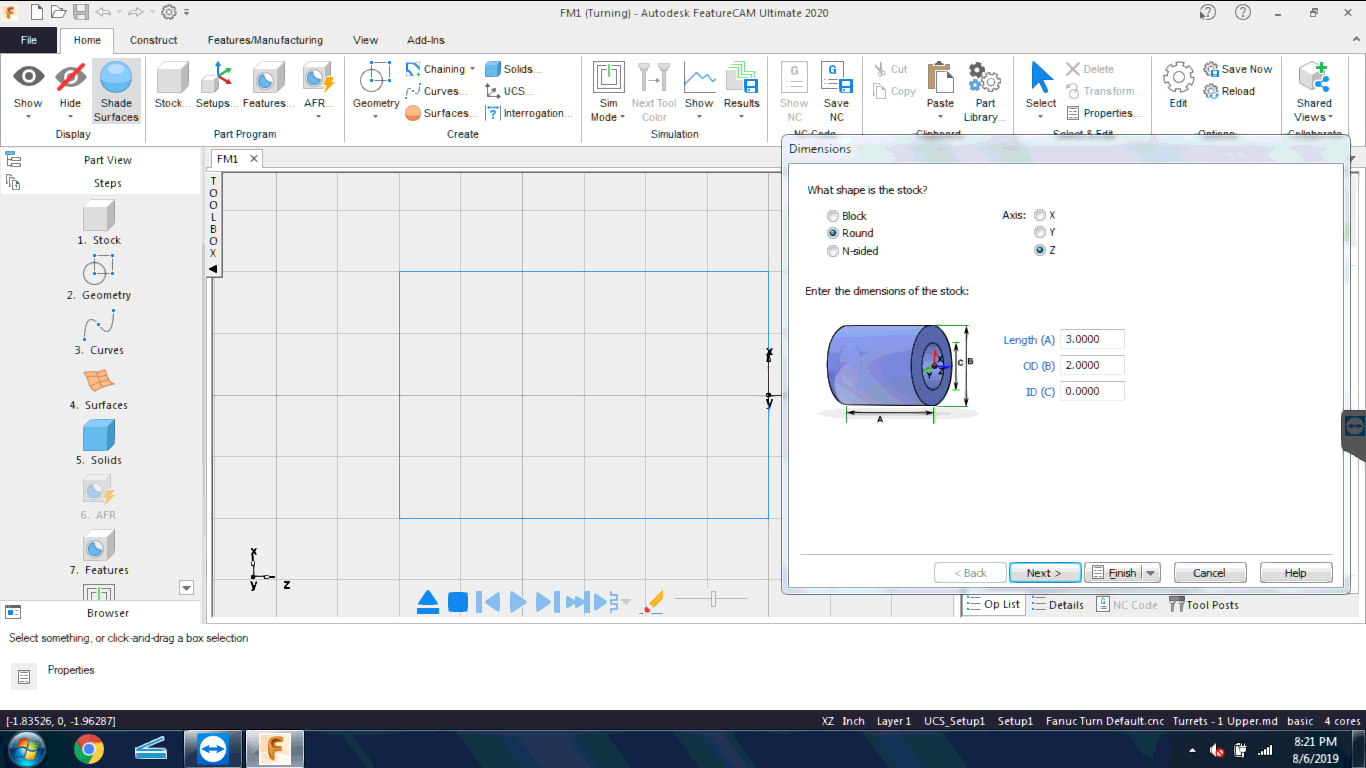Expand the Chaining dropdown

[x=472, y=69]
